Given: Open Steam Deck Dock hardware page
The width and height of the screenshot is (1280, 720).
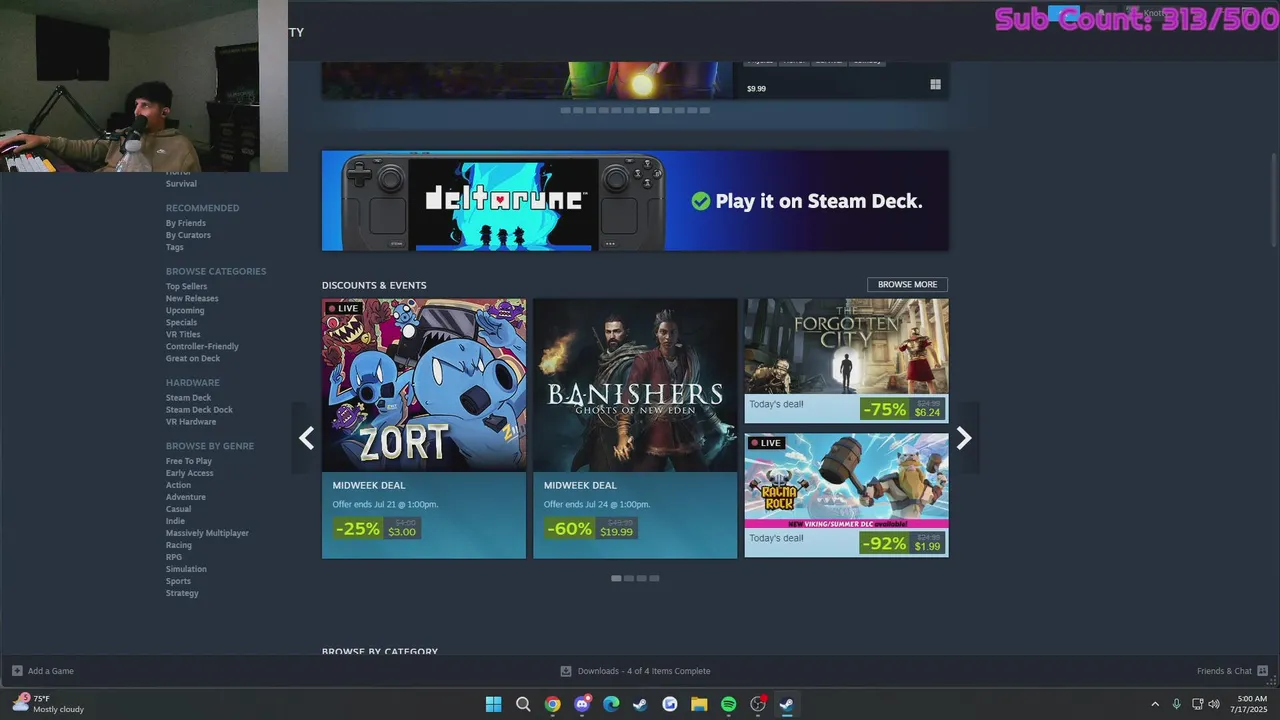Looking at the screenshot, I should (199, 410).
